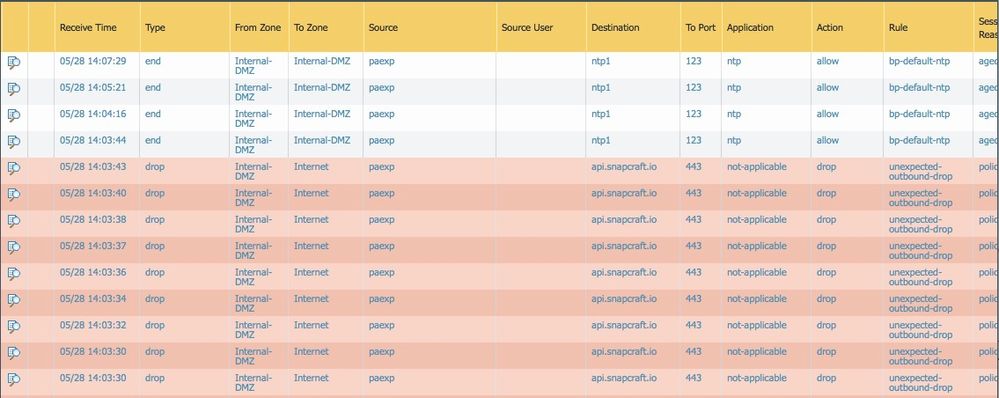
Task: Click destination api.snapcraft.io in 14:03:36 row
Action: [624, 273]
